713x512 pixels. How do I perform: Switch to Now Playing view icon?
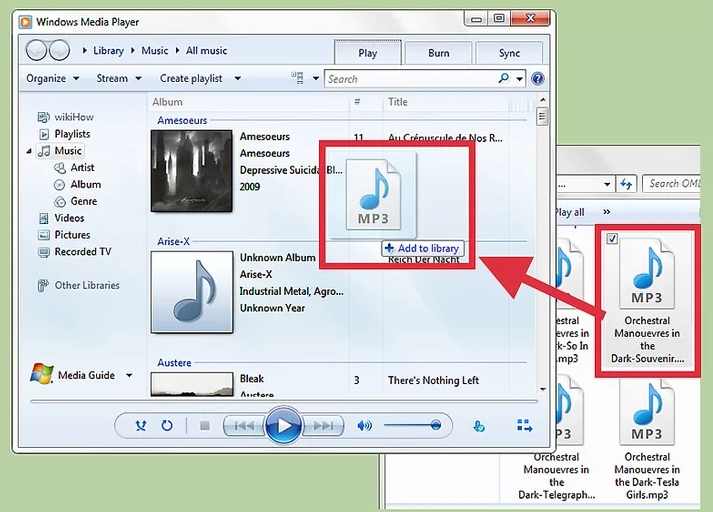524,426
